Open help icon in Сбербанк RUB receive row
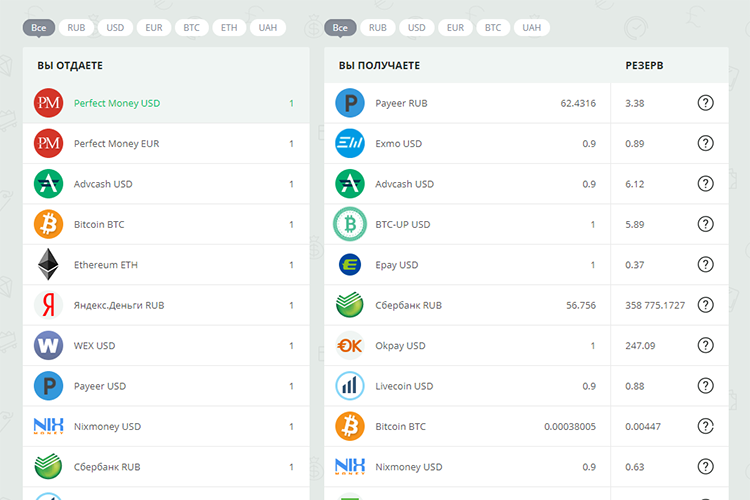Image resolution: width=750 pixels, height=500 pixels. [706, 305]
